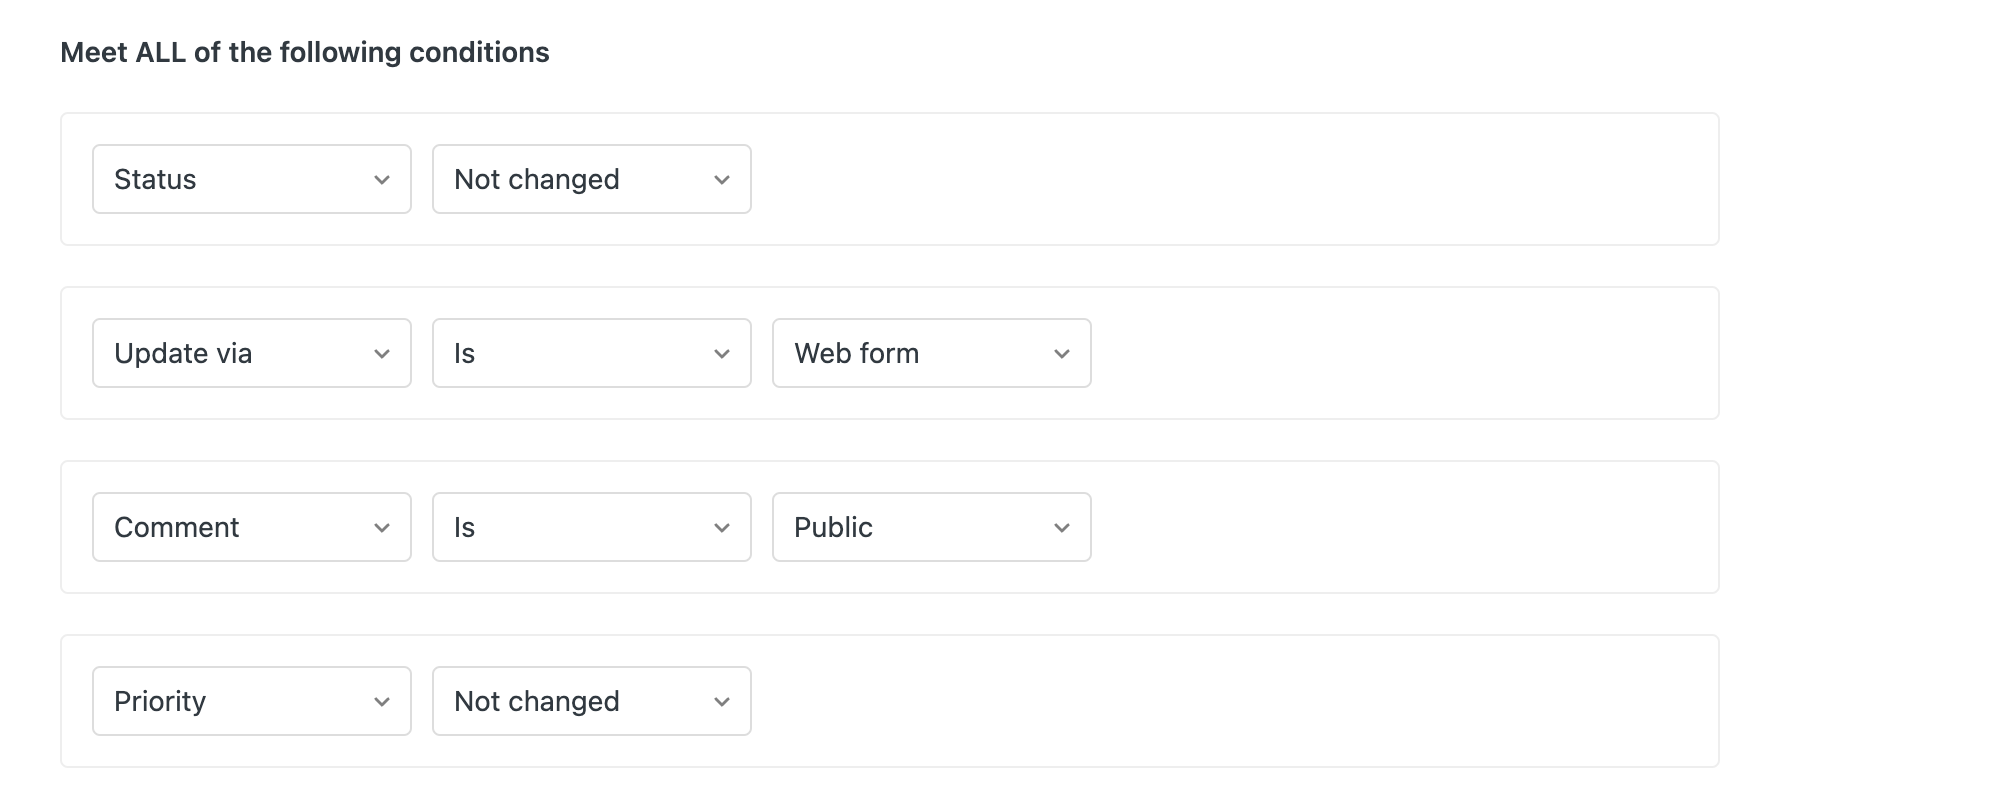Open the Not changed dropdown beside Status
Viewport: 2006px width, 794px height.
click(x=591, y=179)
